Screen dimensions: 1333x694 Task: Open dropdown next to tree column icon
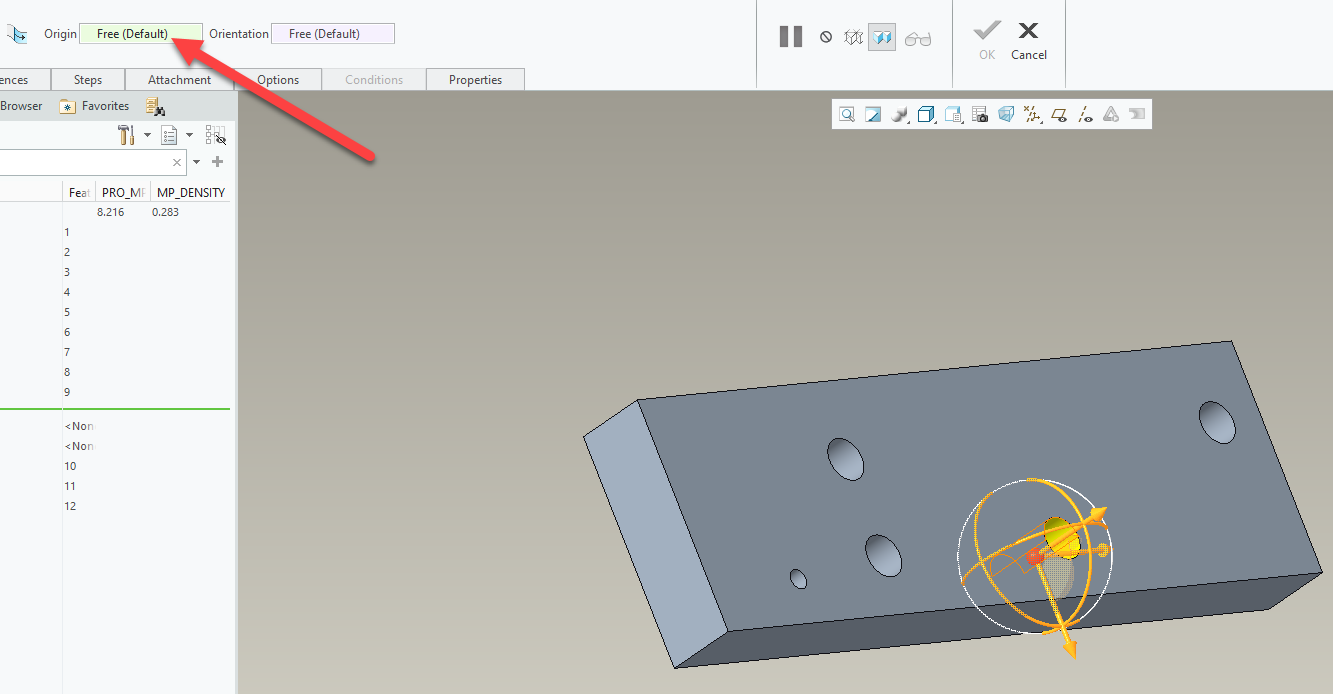tap(190, 134)
